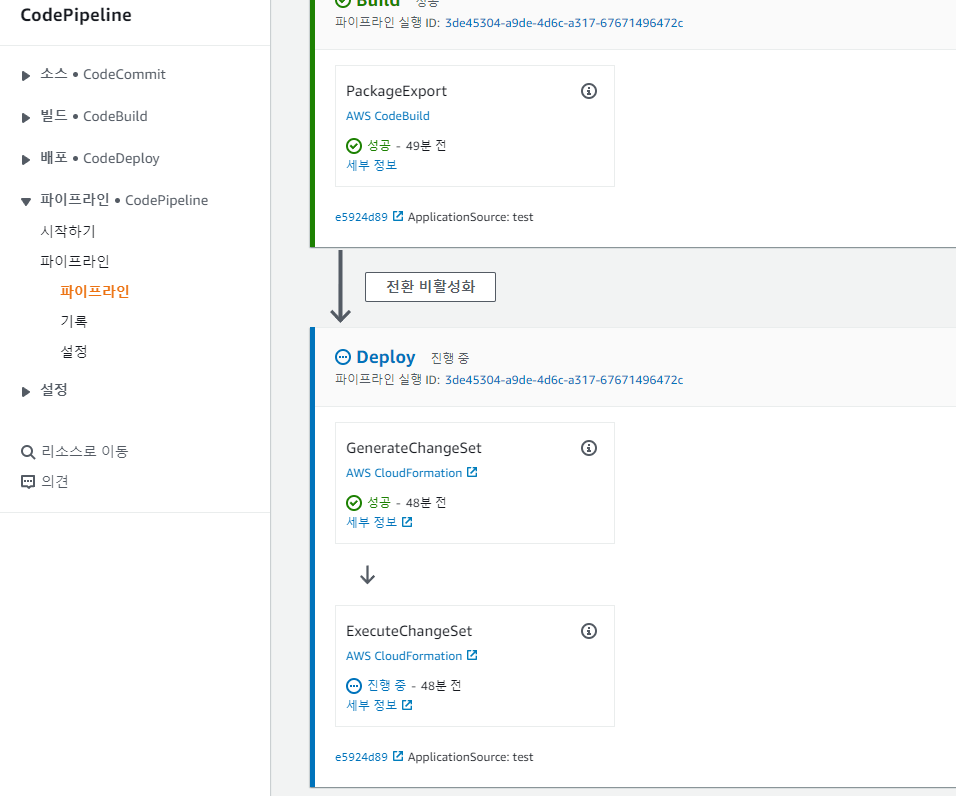The image size is (956, 796).
Task: Open 시작하기 in the sidebar
Action: tap(68, 231)
